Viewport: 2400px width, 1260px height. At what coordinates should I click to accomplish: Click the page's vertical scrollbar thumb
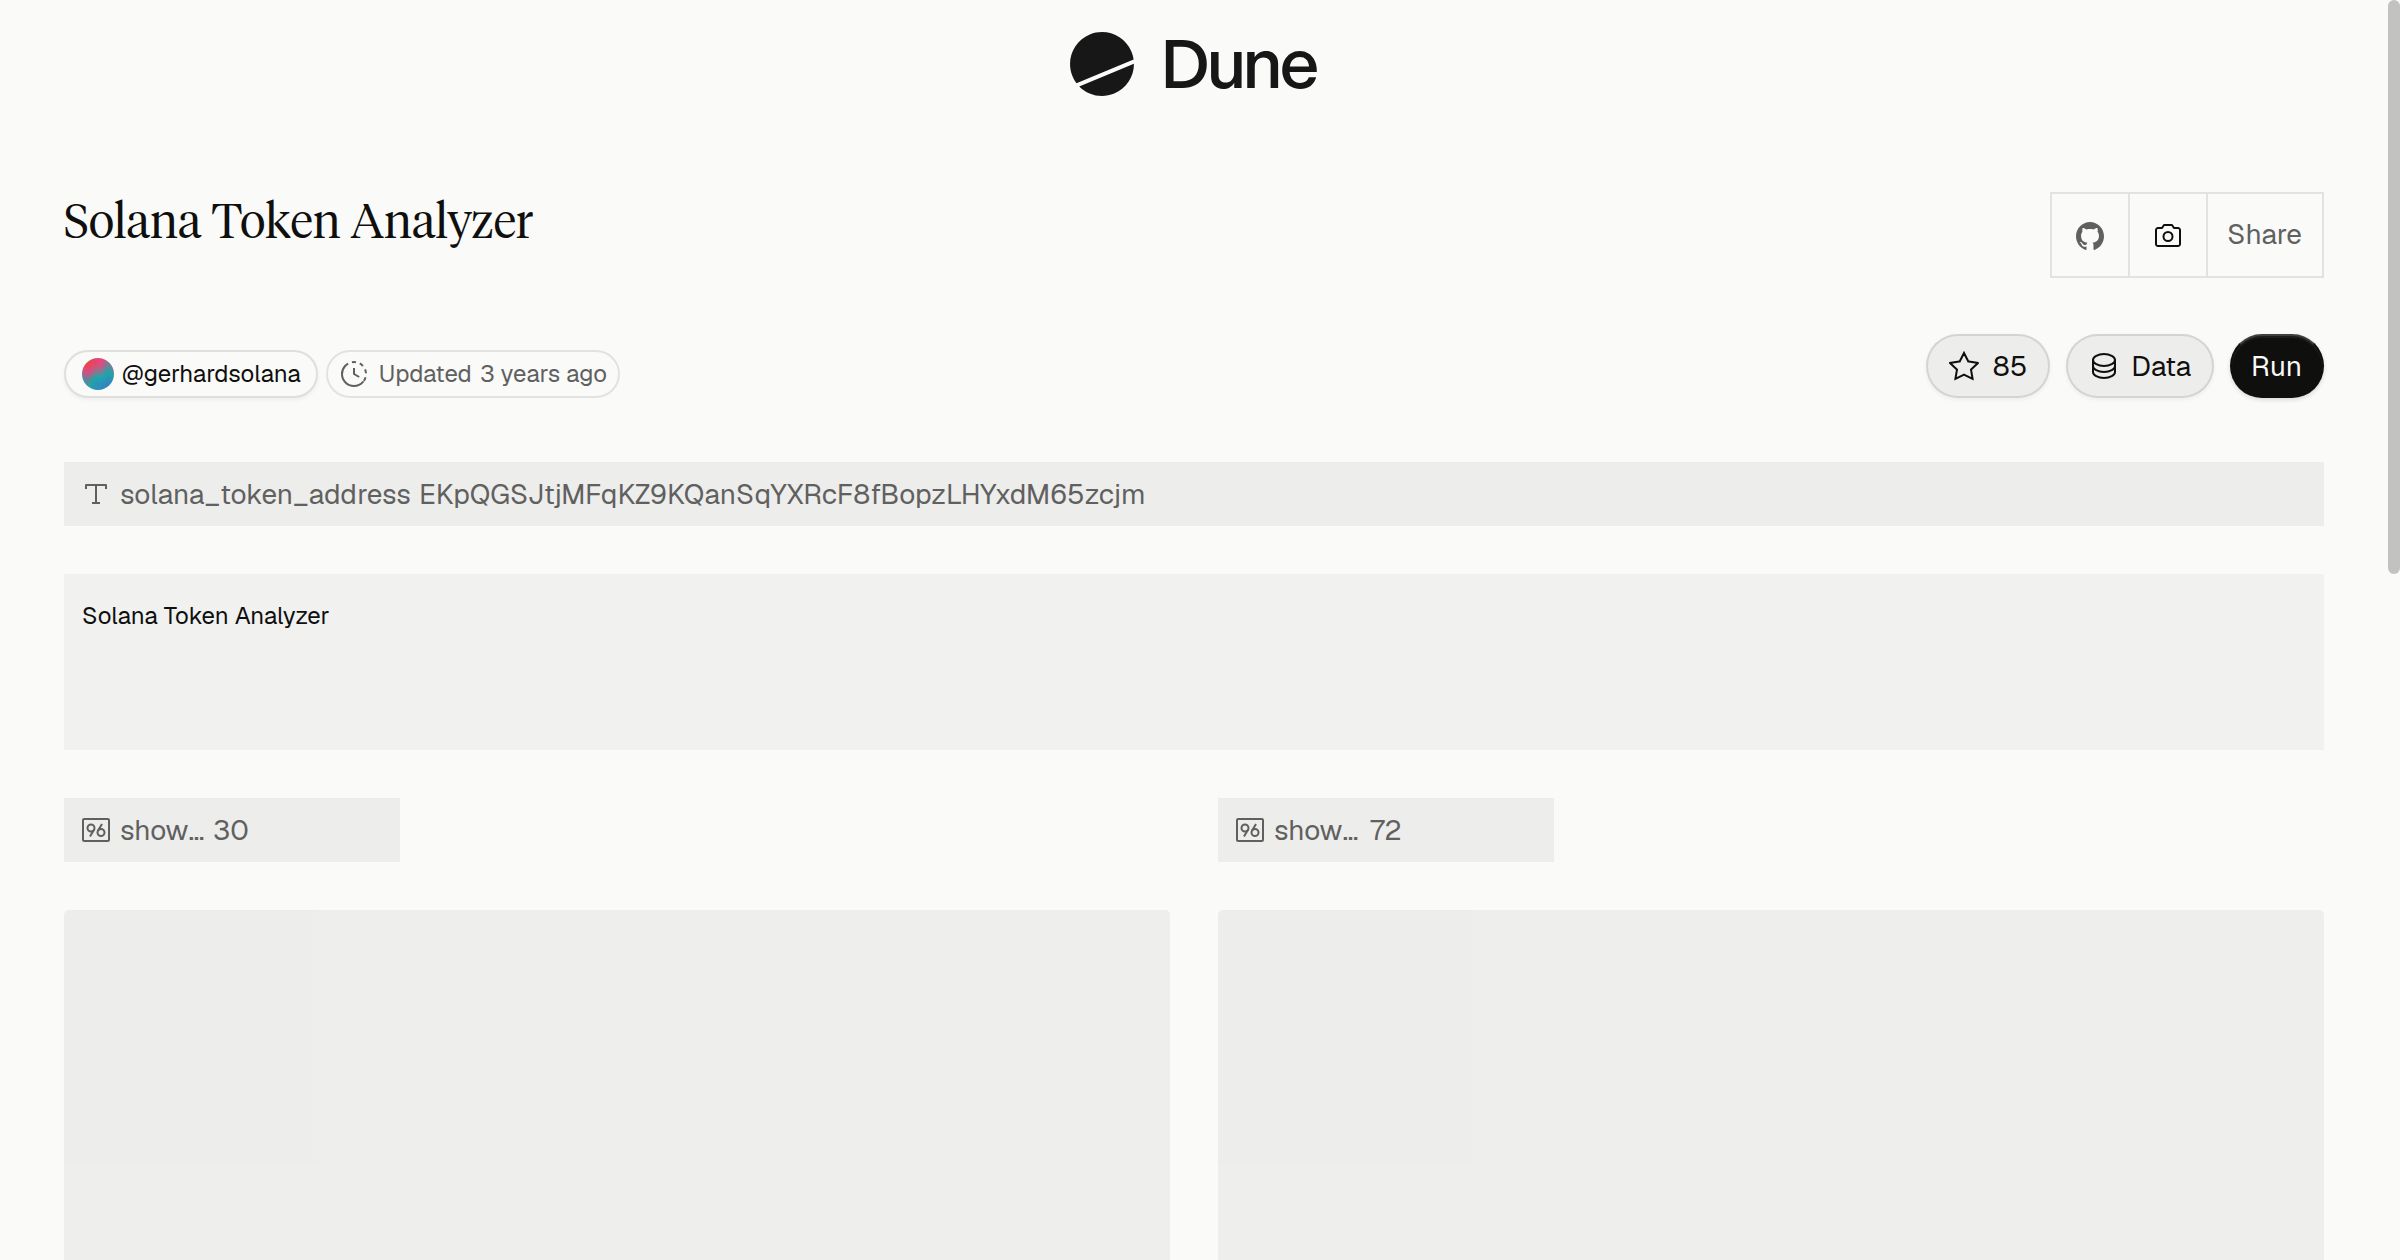(x=2393, y=287)
